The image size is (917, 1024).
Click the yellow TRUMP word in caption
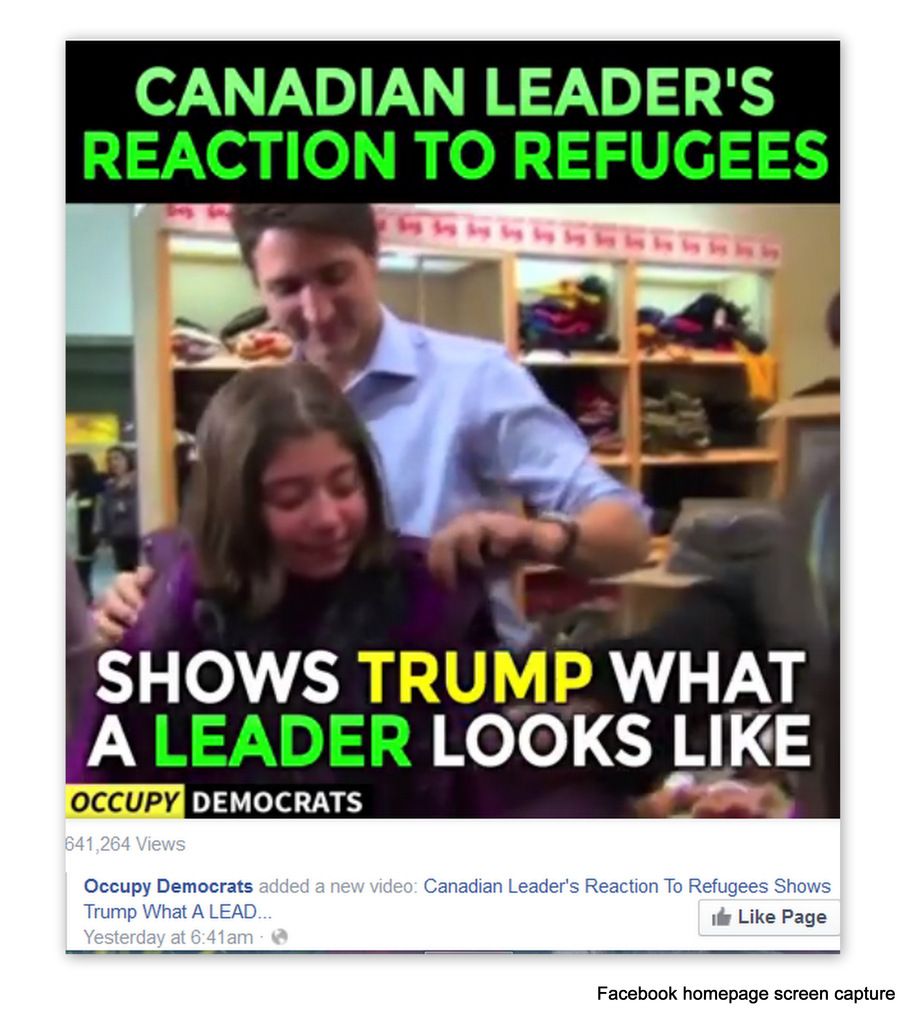[x=475, y=677]
